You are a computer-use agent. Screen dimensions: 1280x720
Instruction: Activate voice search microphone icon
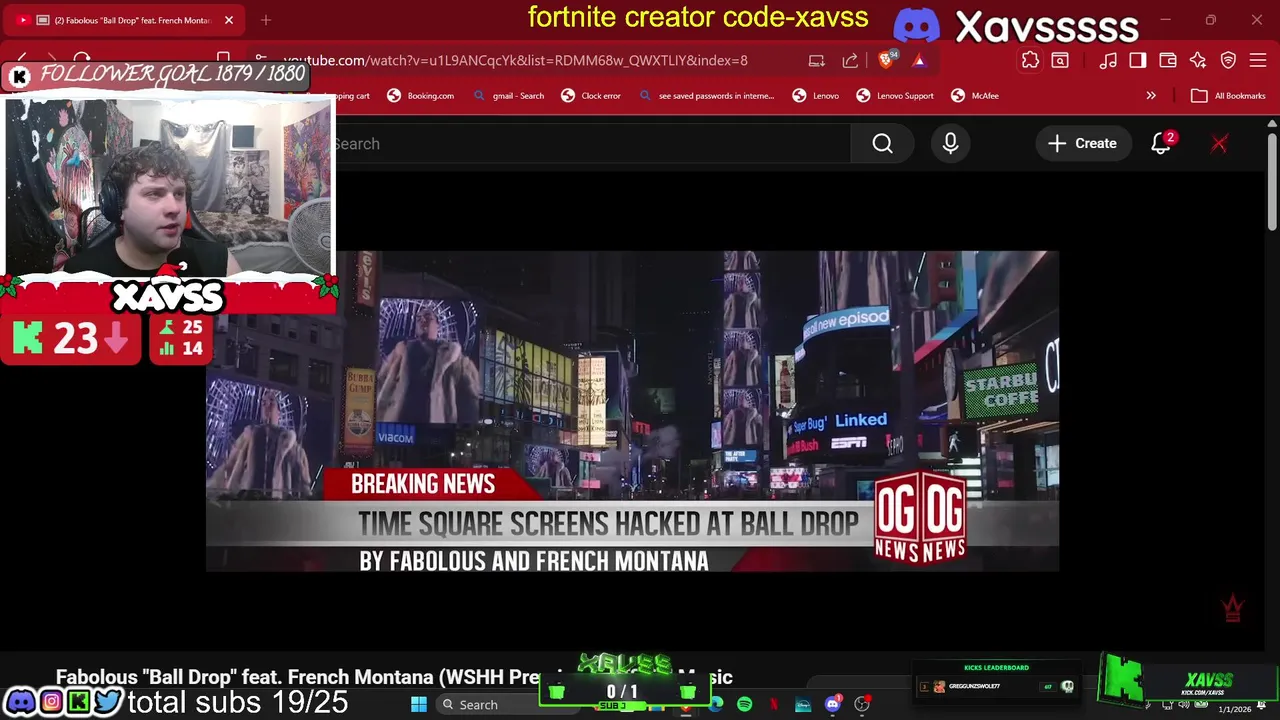(950, 144)
